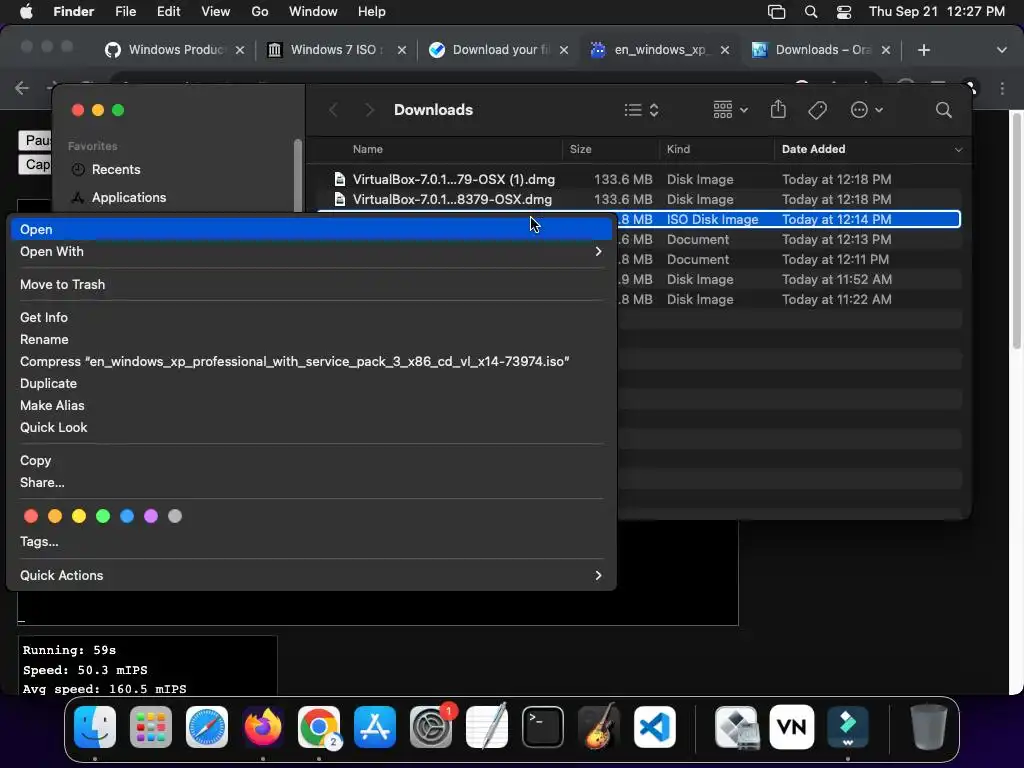Open the Trash in the Dock
1024x768 pixels.
[929, 727]
